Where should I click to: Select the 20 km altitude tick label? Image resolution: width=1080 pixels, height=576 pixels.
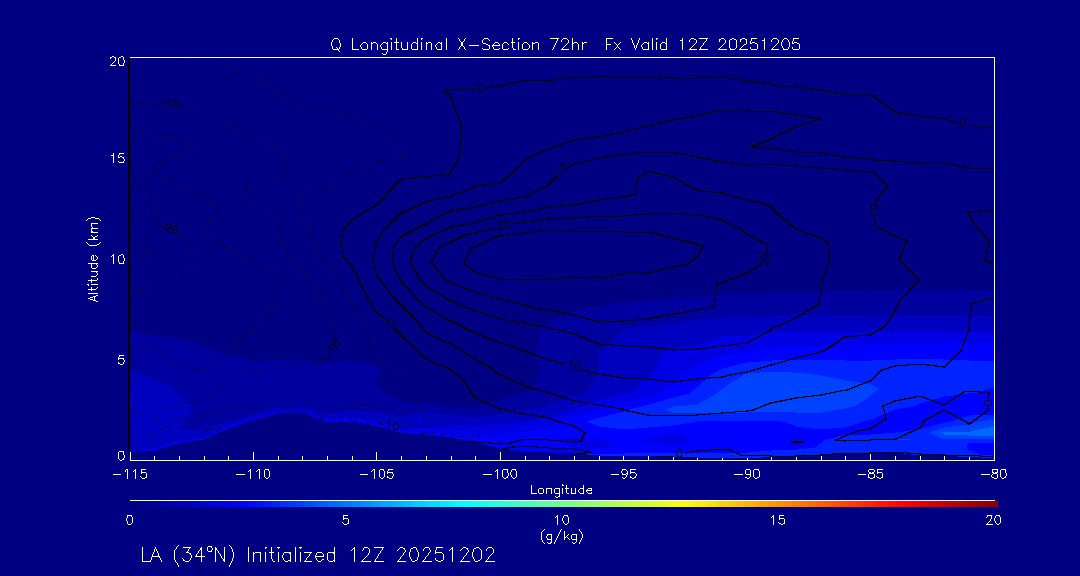click(115, 61)
